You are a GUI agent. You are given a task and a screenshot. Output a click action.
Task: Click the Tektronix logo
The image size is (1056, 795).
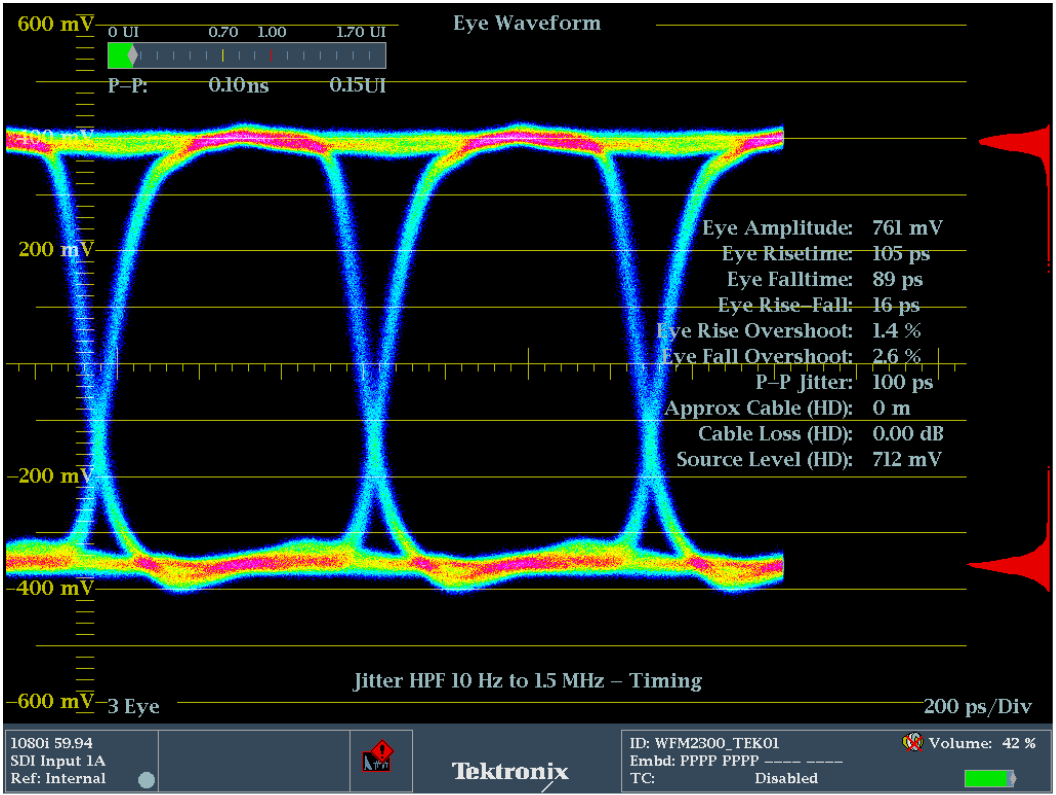click(x=510, y=771)
